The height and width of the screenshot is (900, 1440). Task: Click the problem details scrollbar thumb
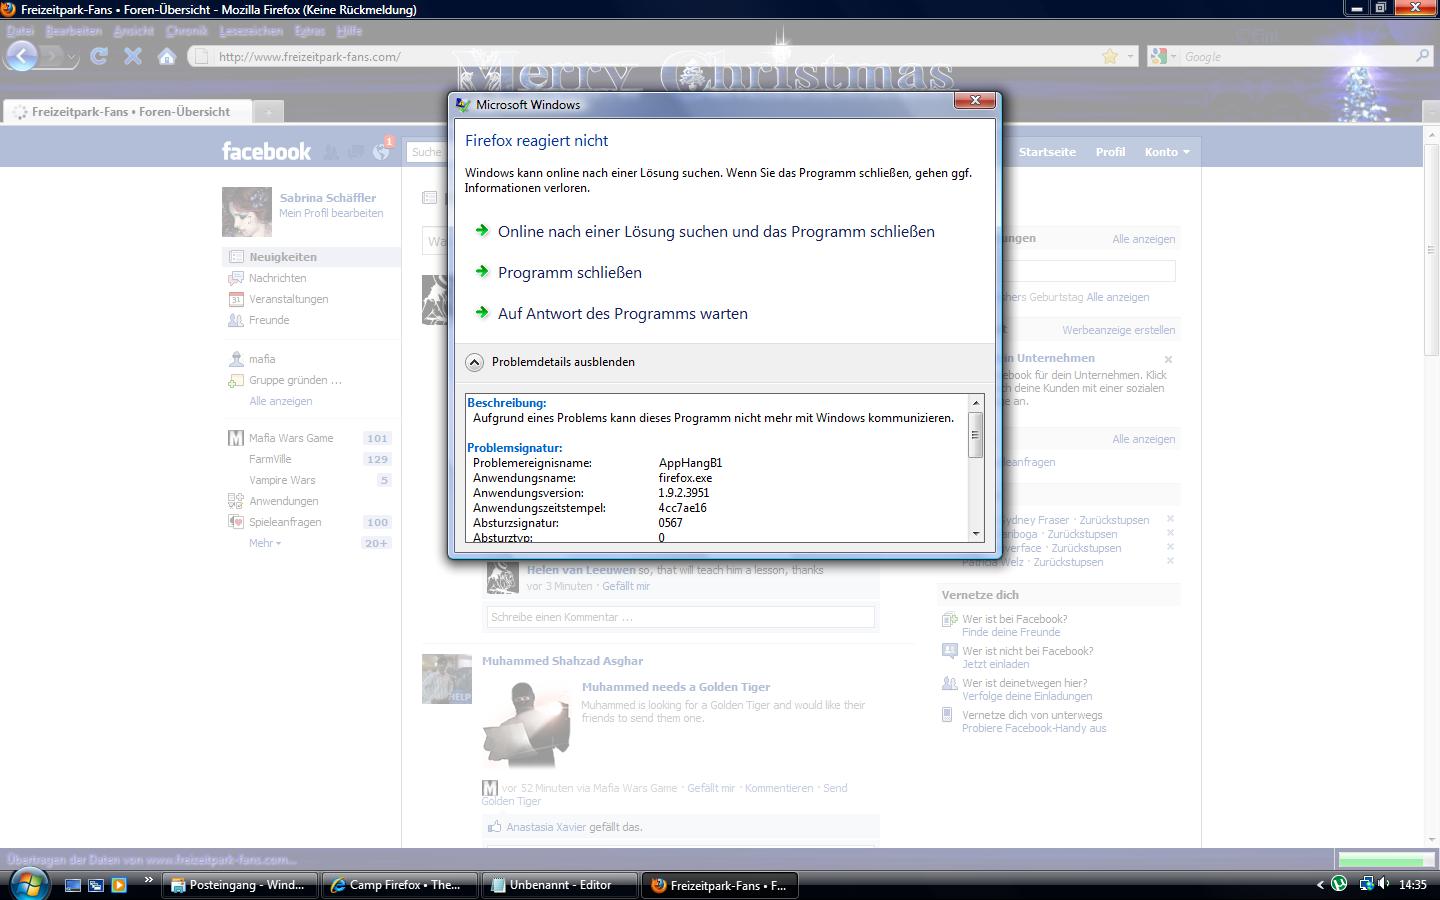(x=976, y=435)
